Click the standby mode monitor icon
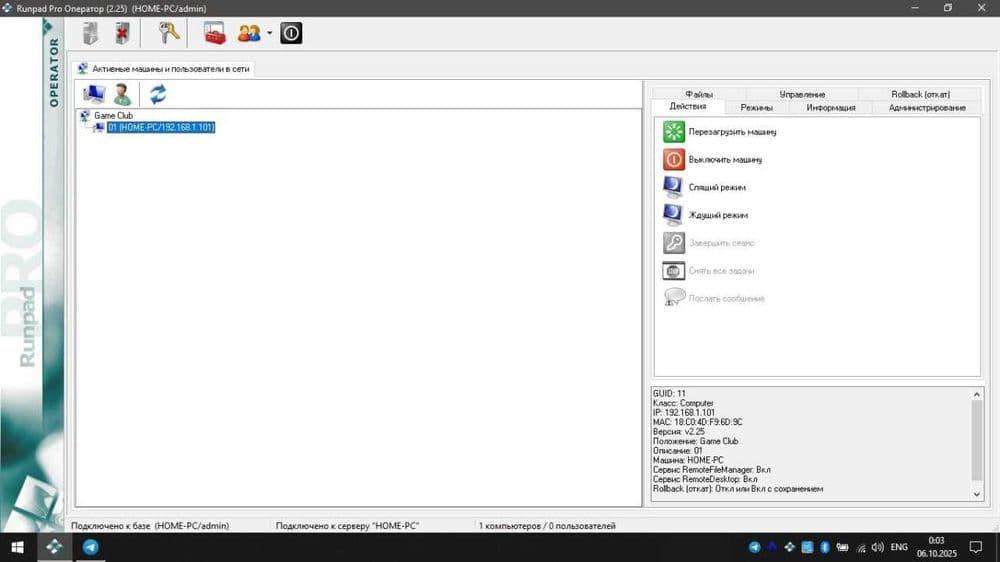Image resolution: width=1000 pixels, height=562 pixels. [673, 215]
